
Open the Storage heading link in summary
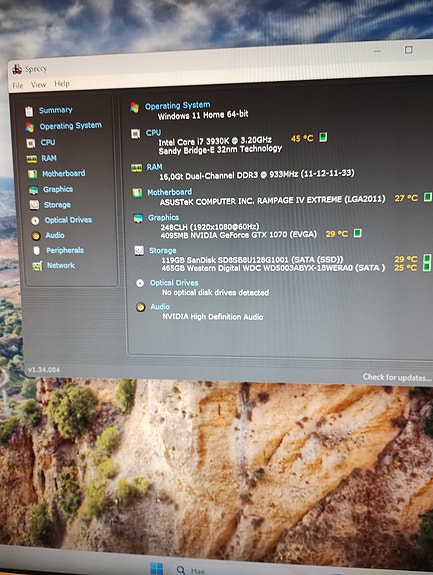pos(162,250)
